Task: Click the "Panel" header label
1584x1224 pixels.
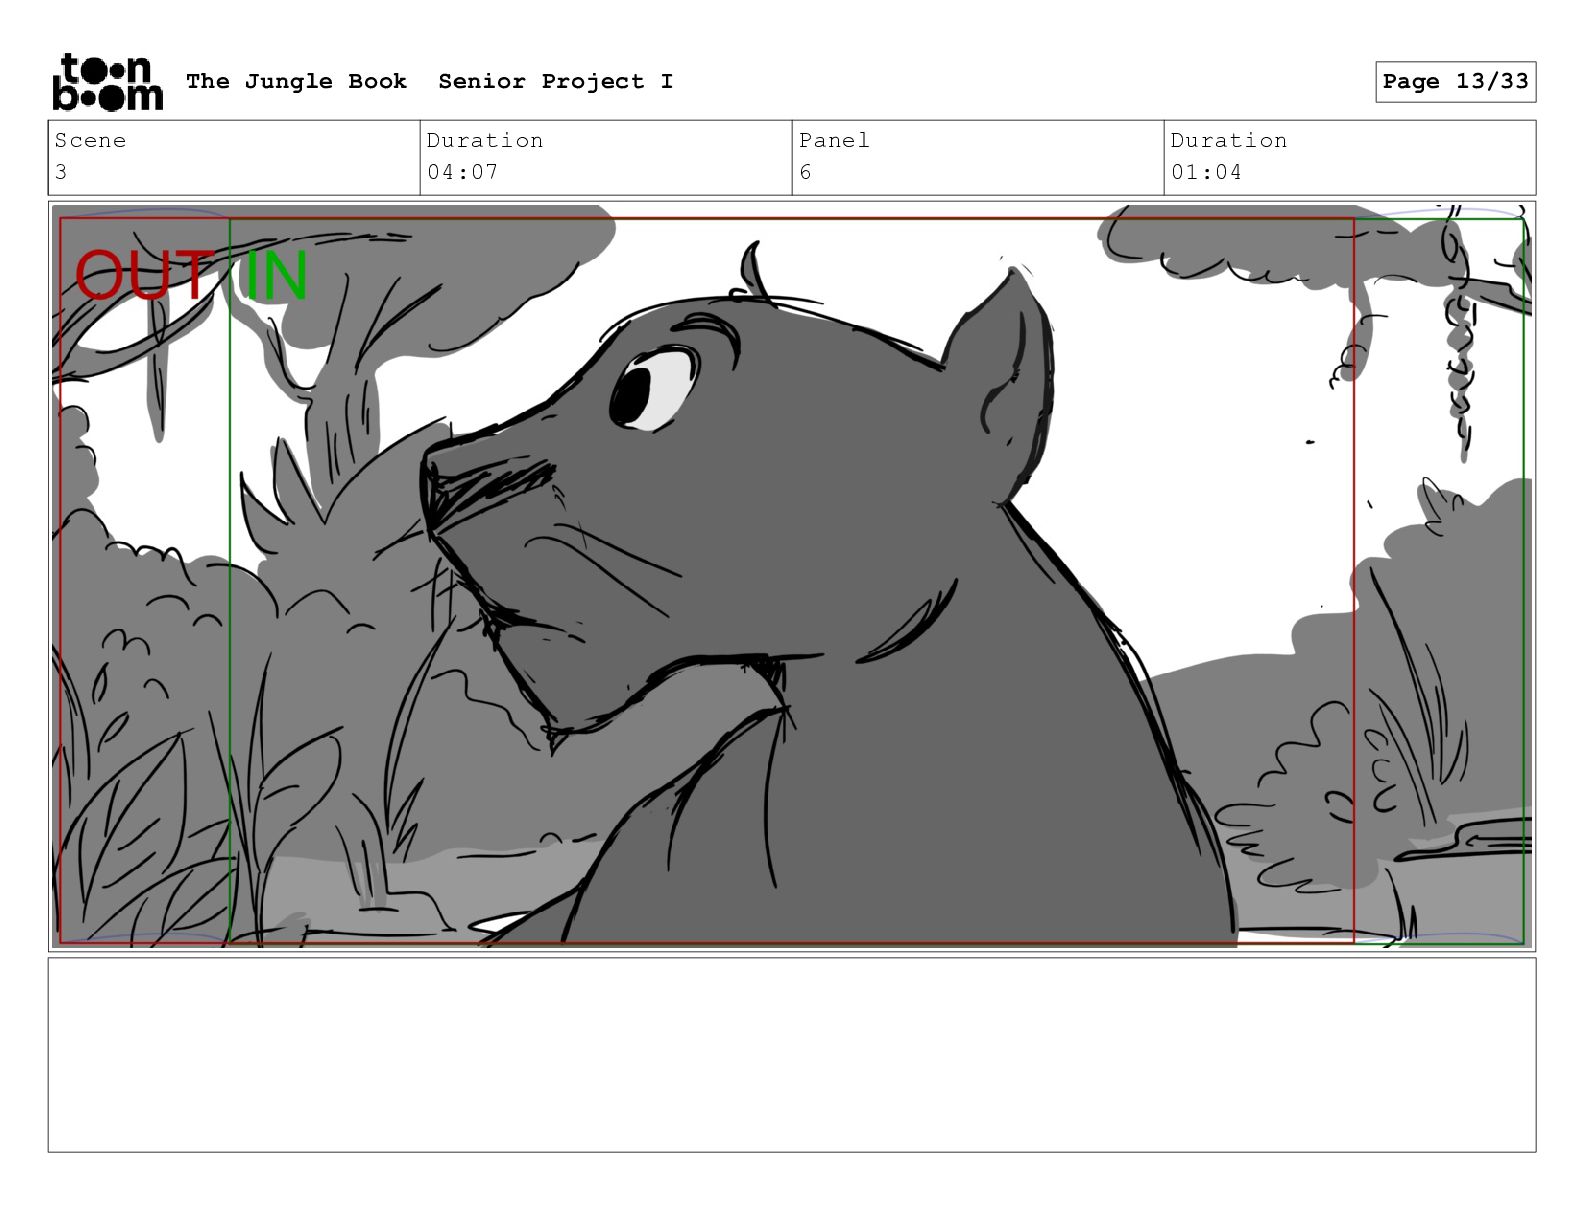Action: (x=834, y=140)
